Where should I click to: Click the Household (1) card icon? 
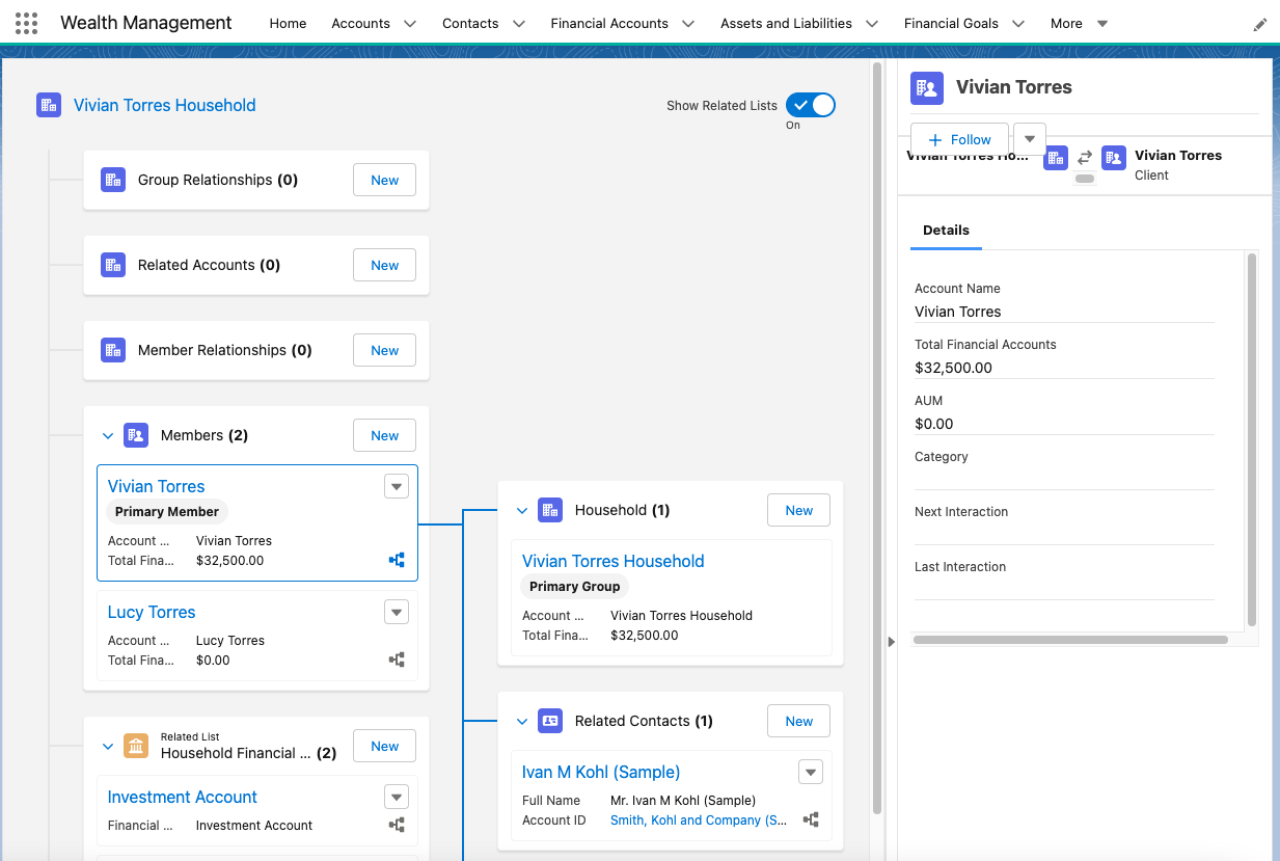(x=550, y=510)
